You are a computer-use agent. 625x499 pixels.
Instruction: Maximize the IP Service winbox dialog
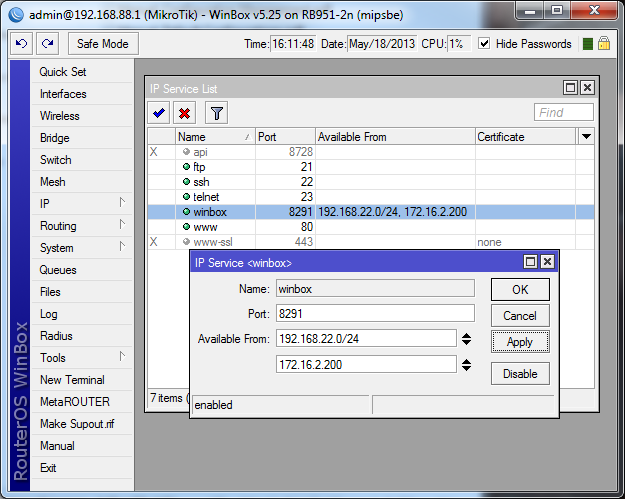click(x=531, y=261)
